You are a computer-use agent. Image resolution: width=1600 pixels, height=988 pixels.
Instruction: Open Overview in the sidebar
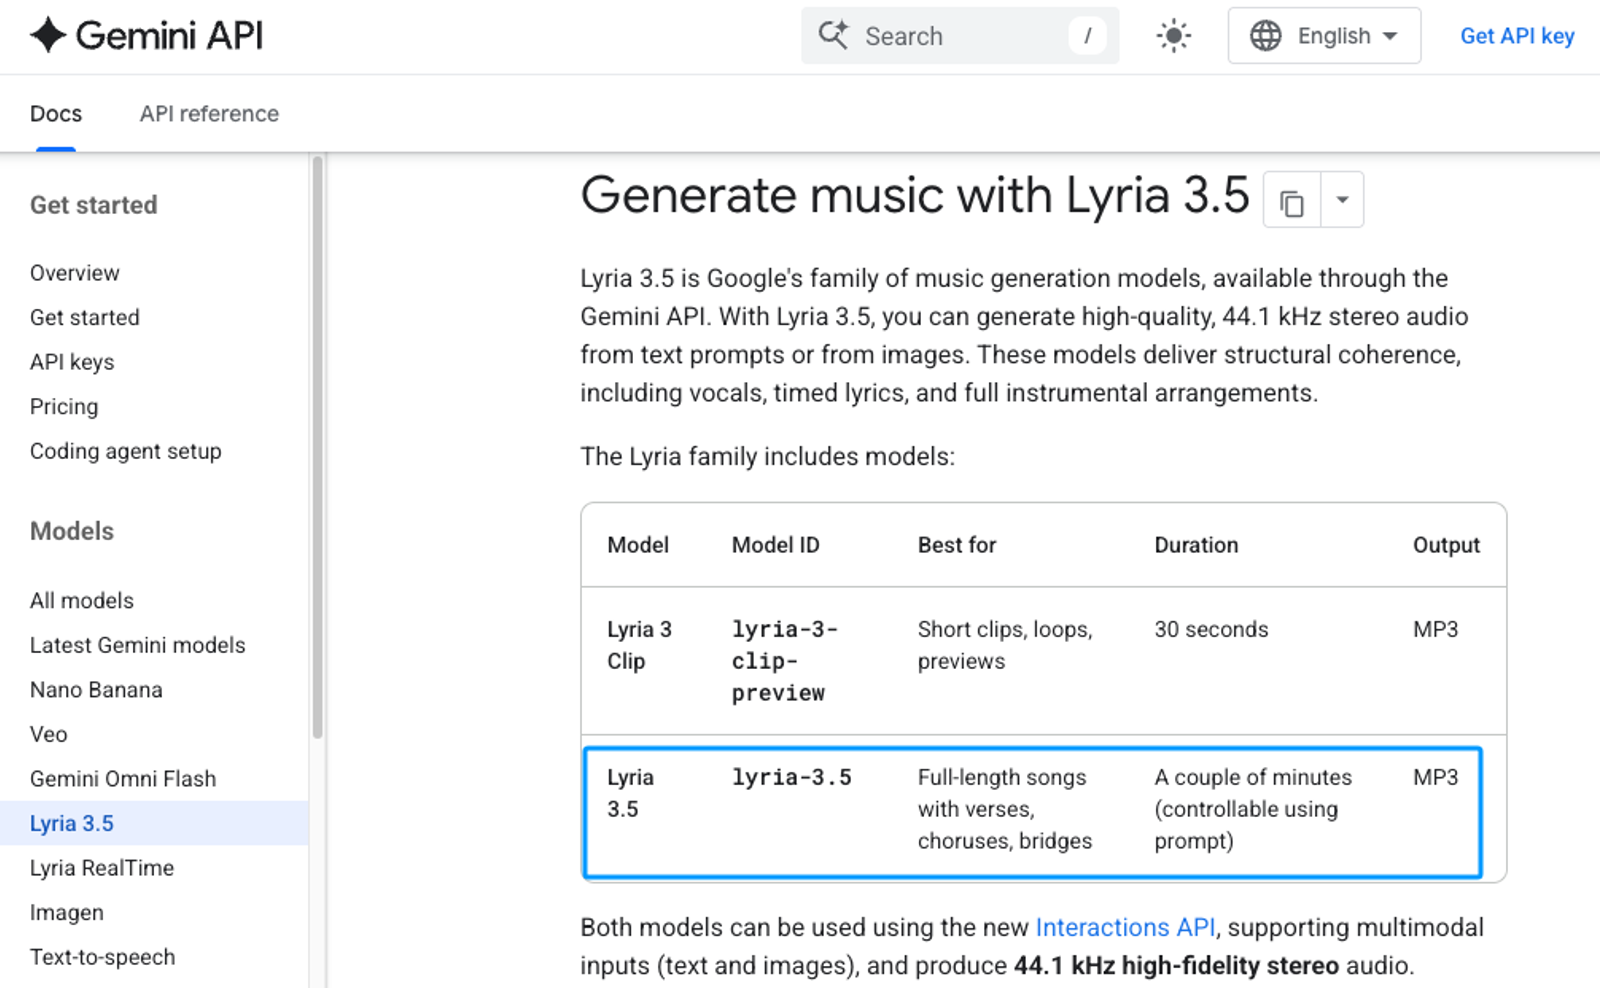click(x=75, y=273)
